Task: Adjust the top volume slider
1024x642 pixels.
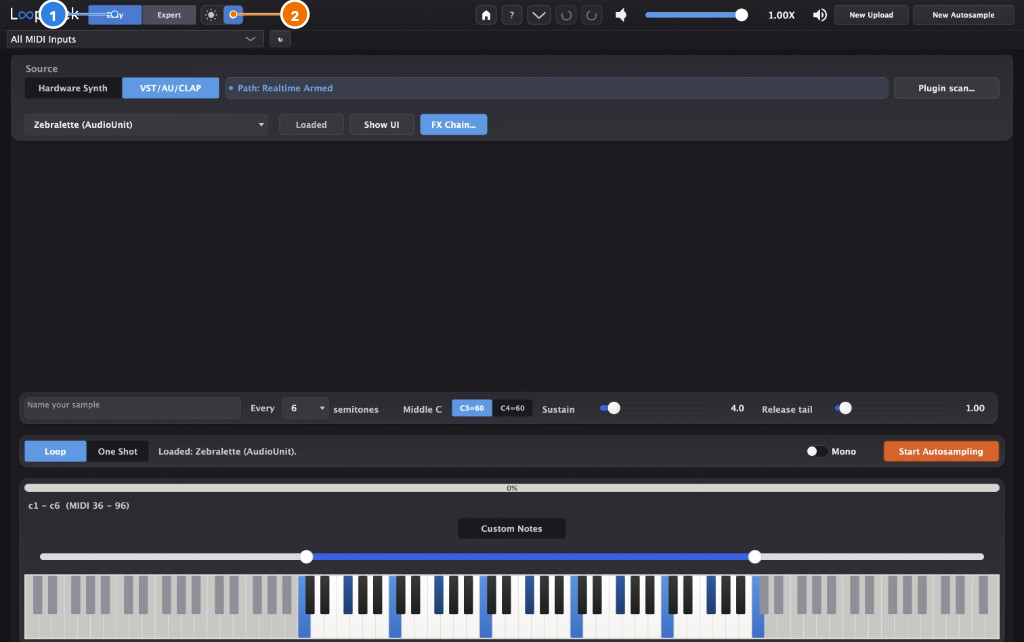Action: click(696, 15)
